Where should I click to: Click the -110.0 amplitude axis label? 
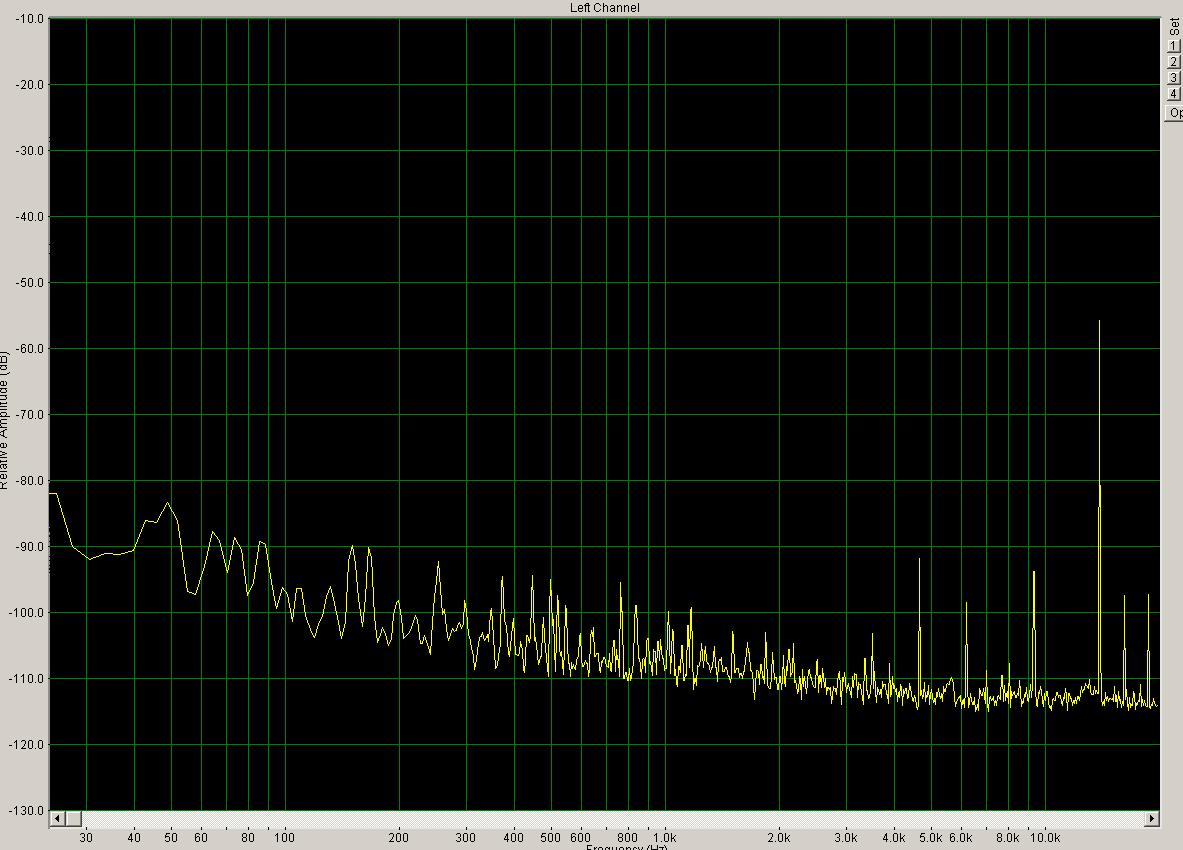(26, 679)
